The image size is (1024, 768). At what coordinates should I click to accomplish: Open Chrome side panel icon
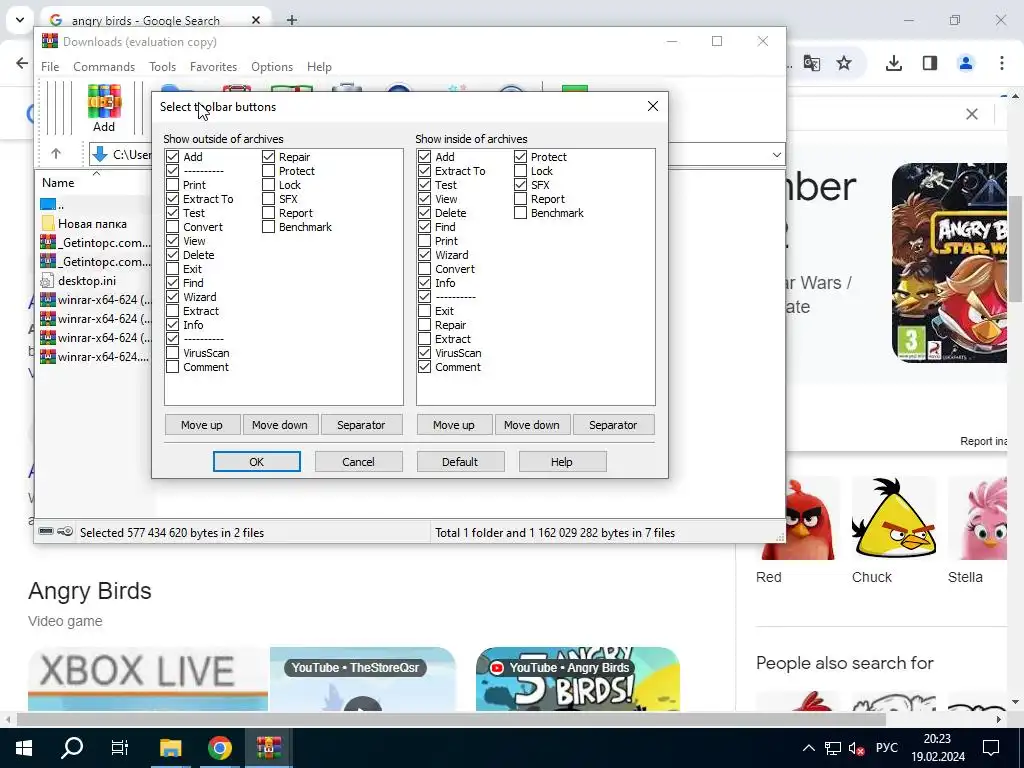point(929,63)
